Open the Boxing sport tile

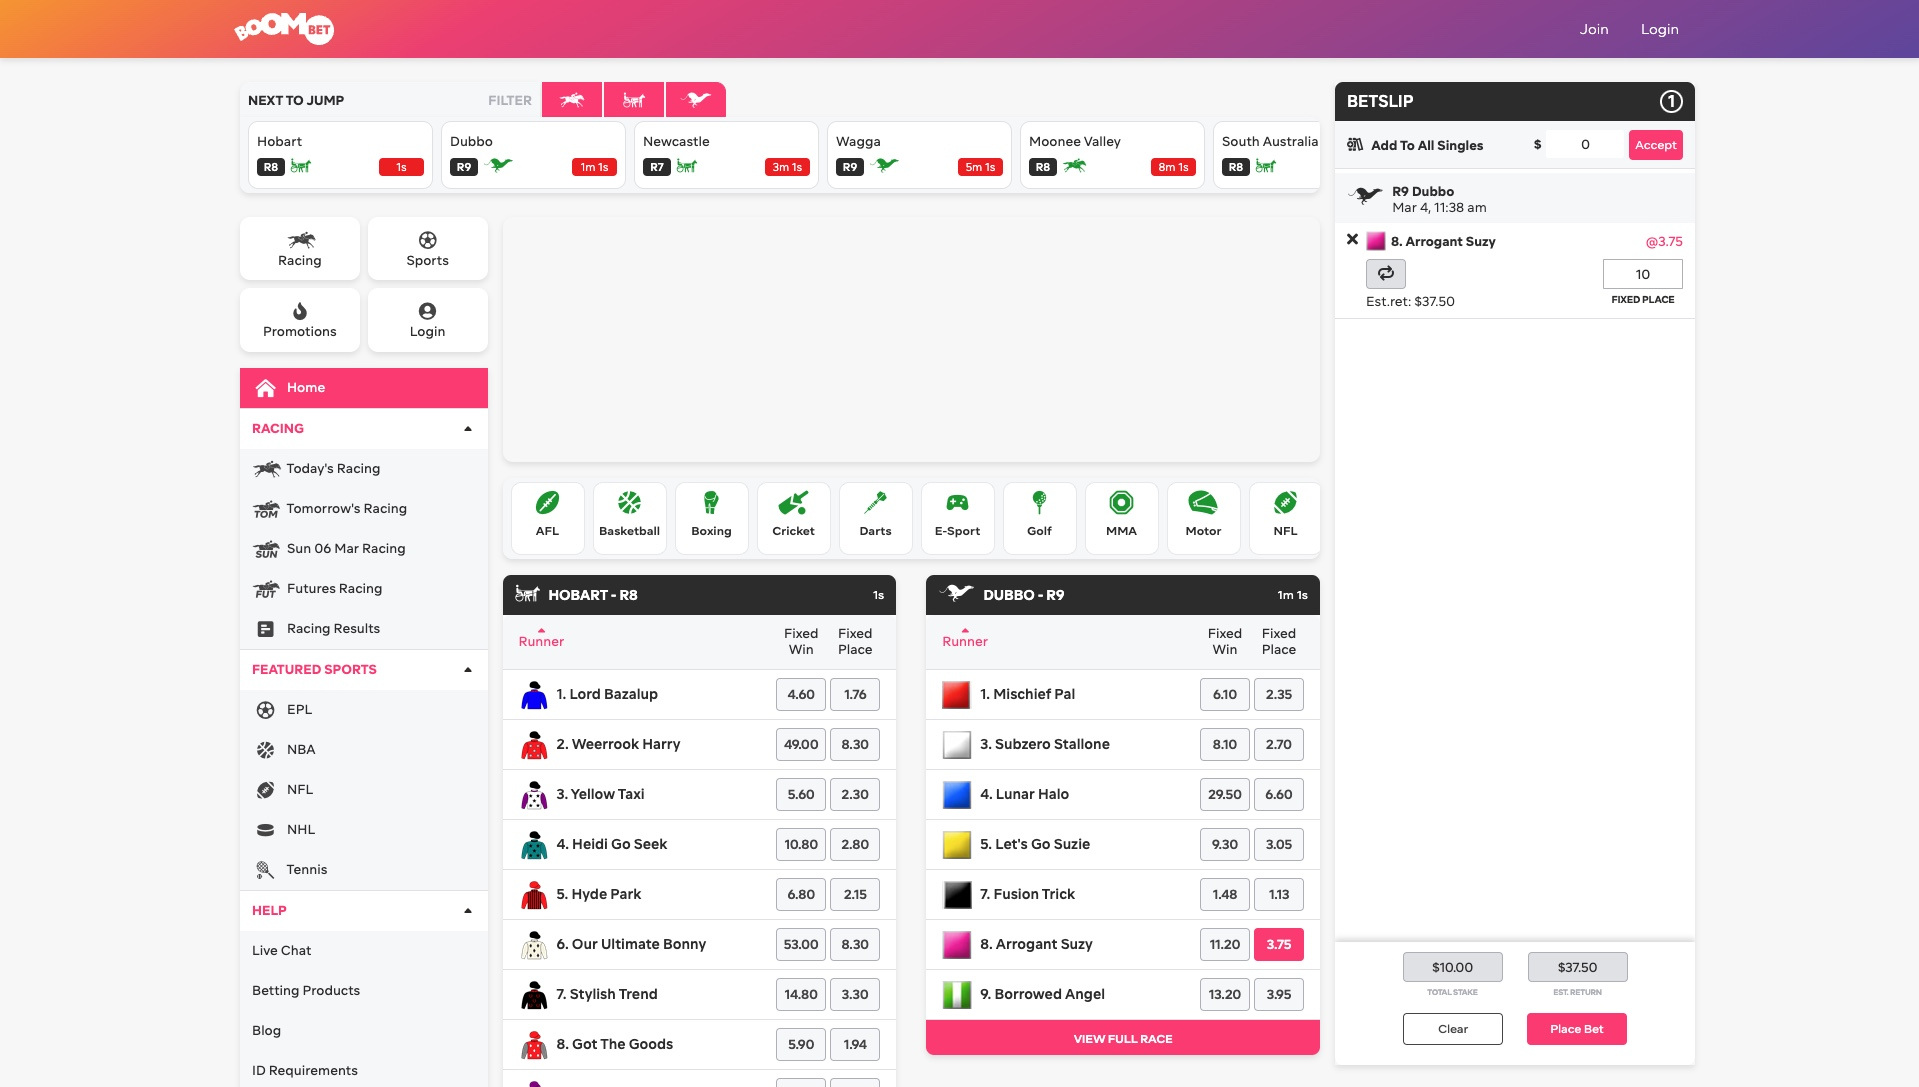coord(712,517)
